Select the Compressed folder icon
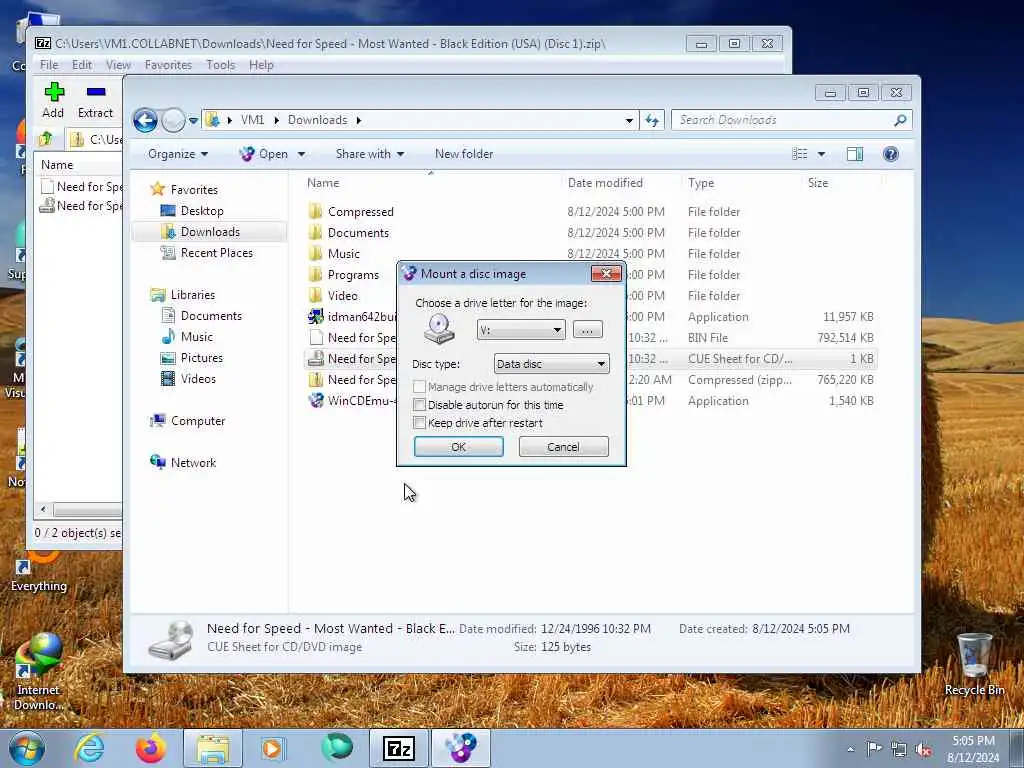The image size is (1024, 768). [x=315, y=211]
